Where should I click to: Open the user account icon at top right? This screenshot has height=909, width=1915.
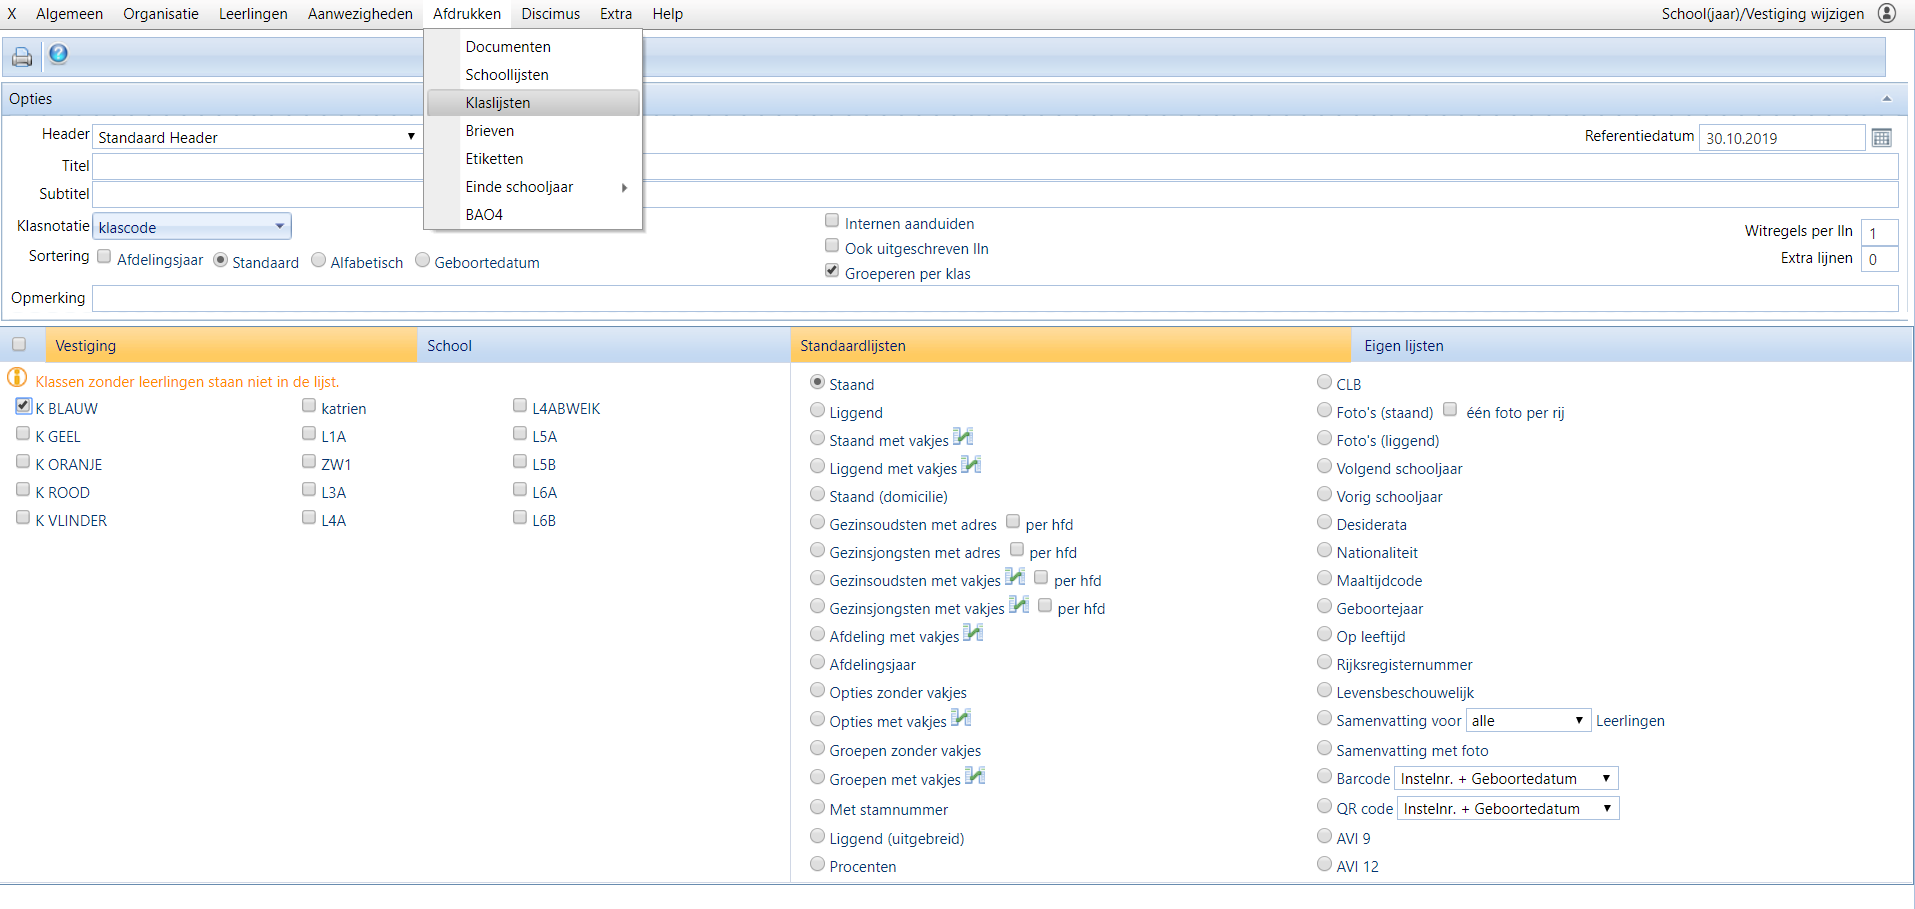tap(1887, 13)
